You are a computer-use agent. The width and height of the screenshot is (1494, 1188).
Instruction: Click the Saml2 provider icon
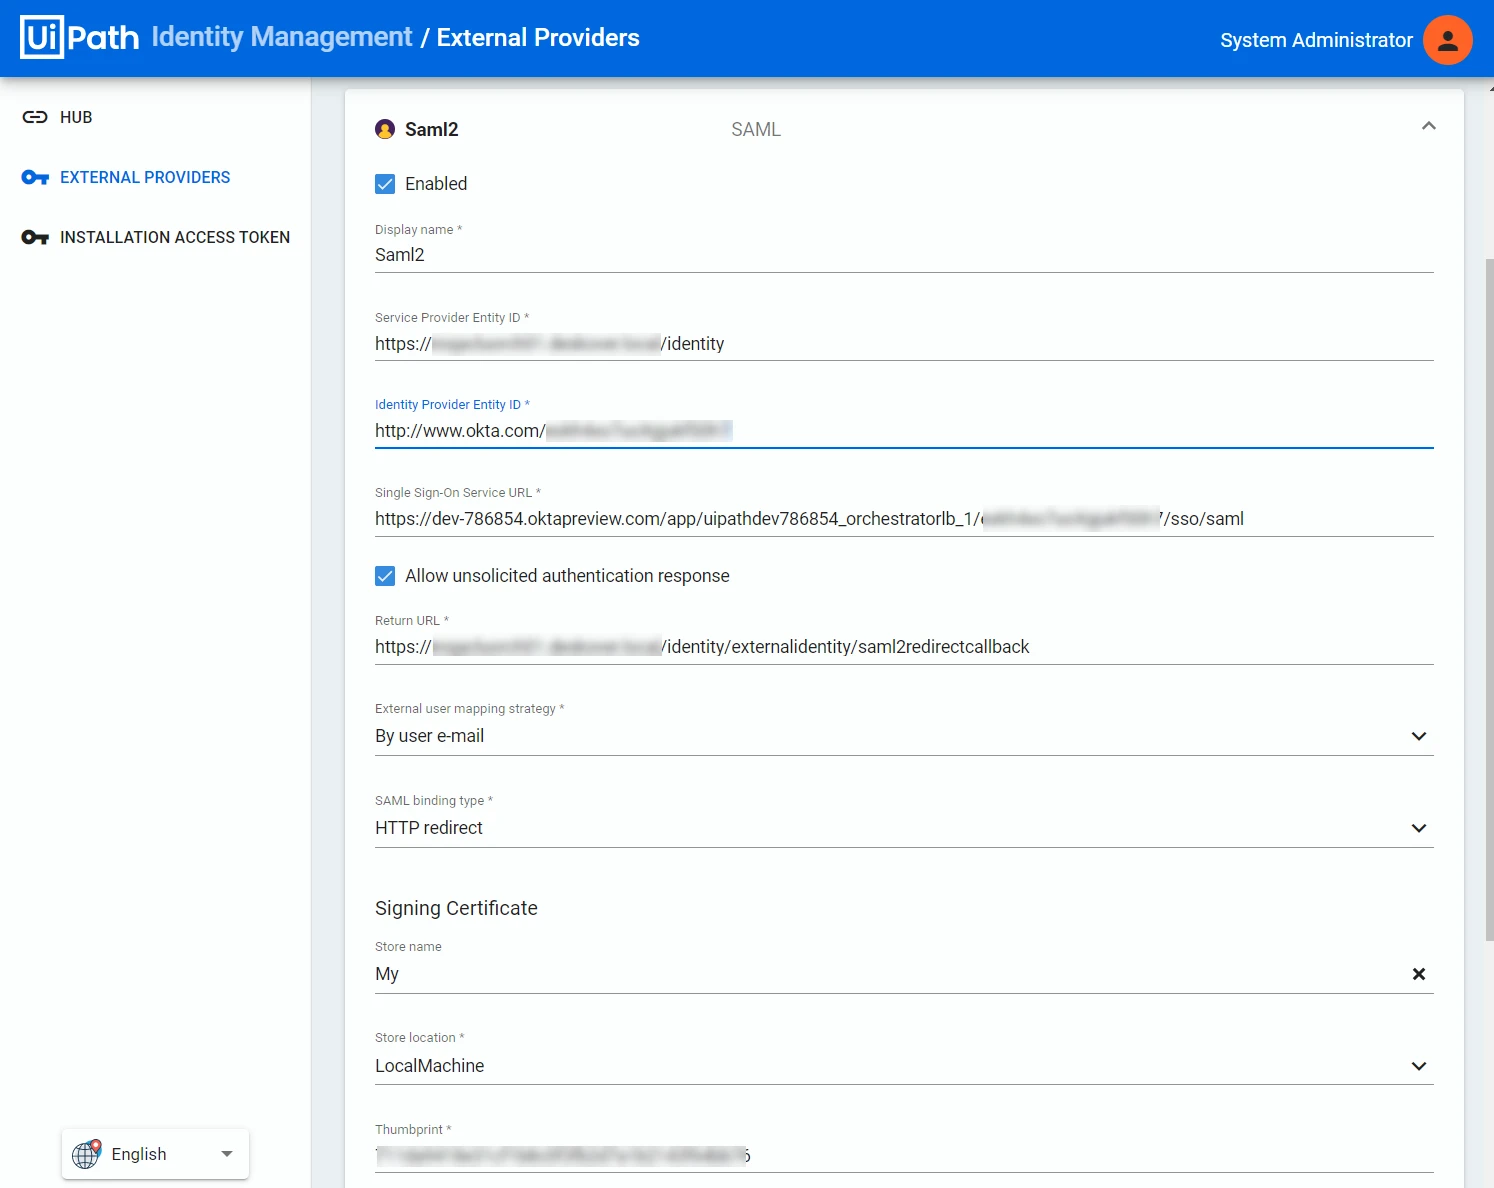(x=385, y=129)
